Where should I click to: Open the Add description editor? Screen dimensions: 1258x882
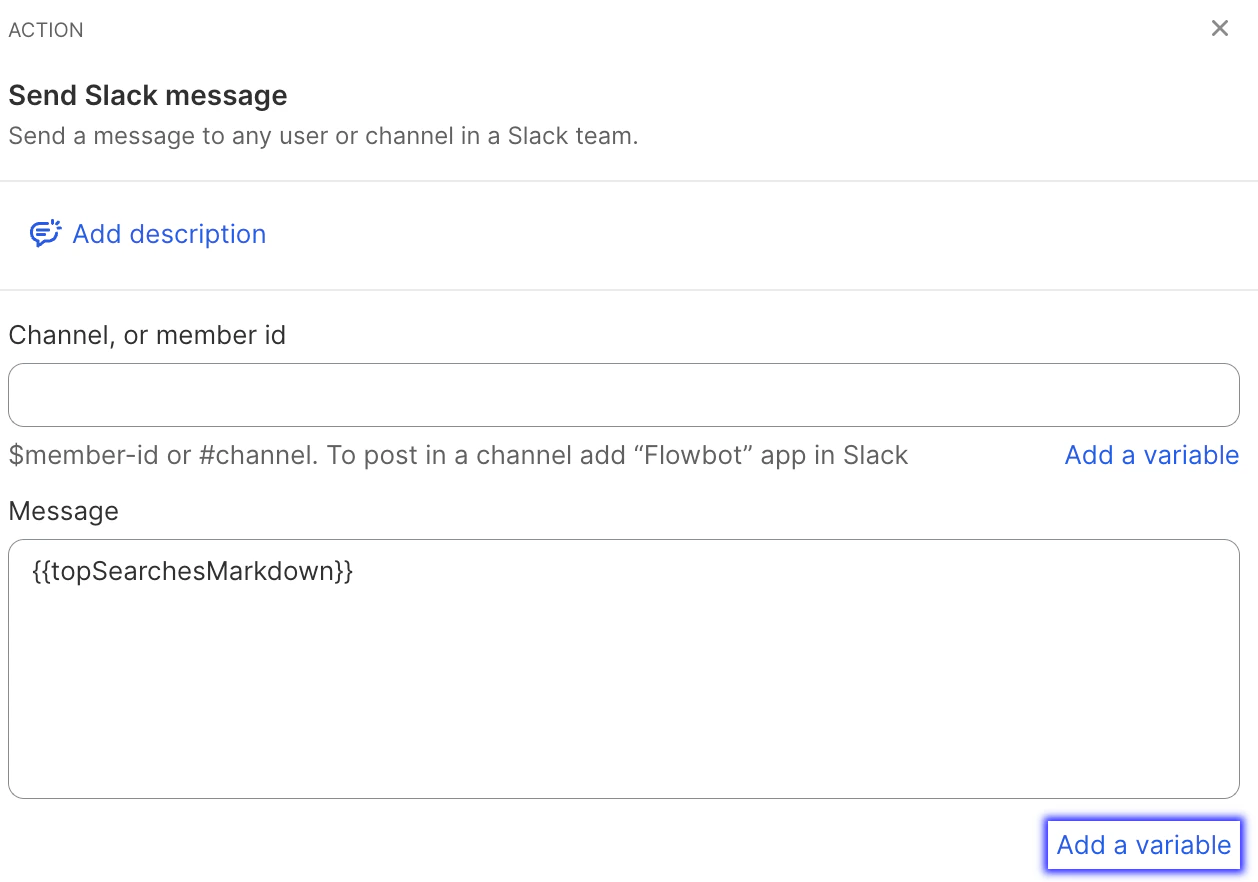(x=168, y=233)
